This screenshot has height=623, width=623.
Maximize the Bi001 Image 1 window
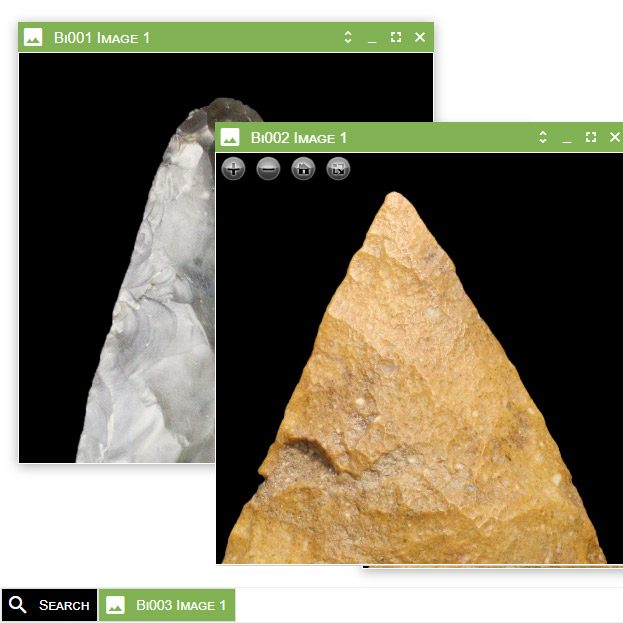coord(396,38)
